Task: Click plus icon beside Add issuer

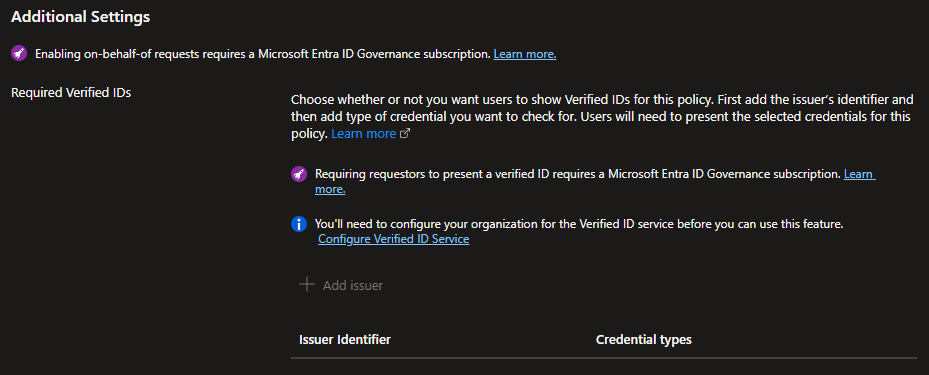Action: point(306,284)
